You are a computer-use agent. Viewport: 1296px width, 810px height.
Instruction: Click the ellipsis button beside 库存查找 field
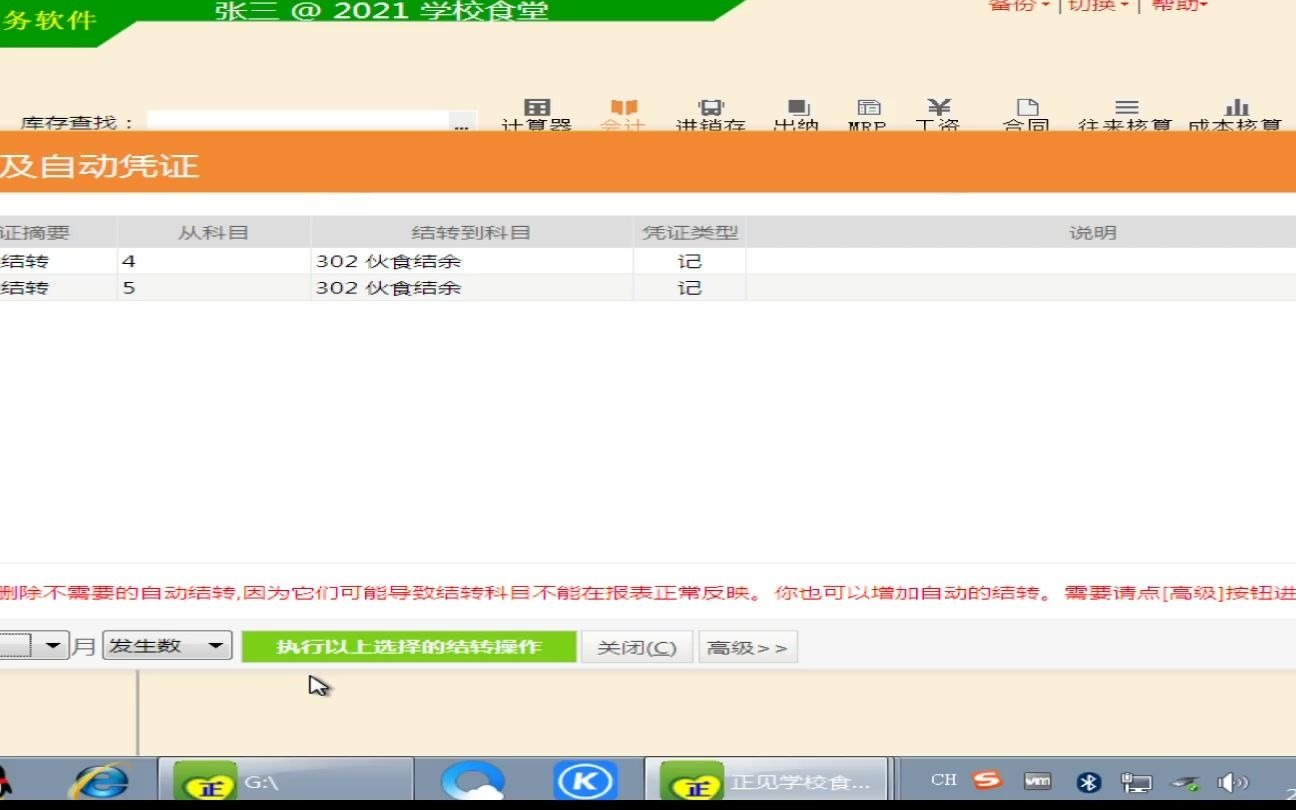(461, 124)
